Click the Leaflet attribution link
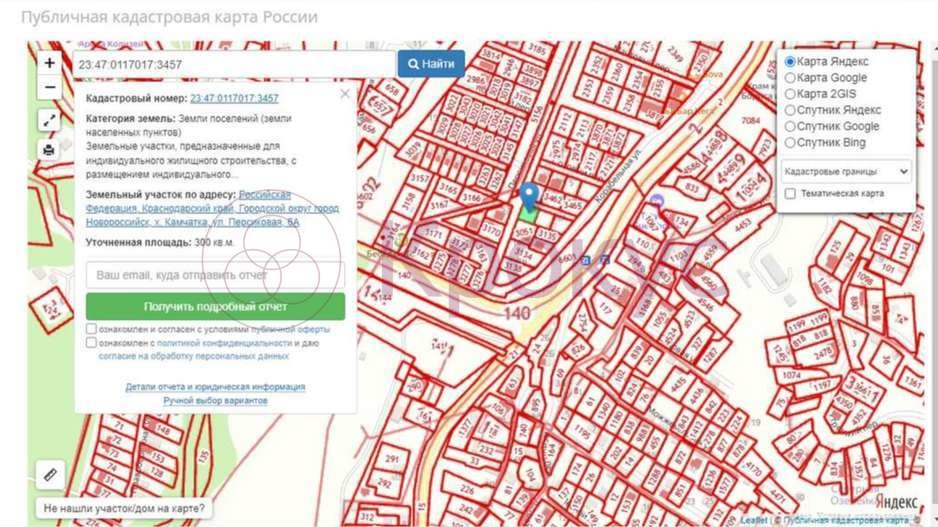 [754, 520]
